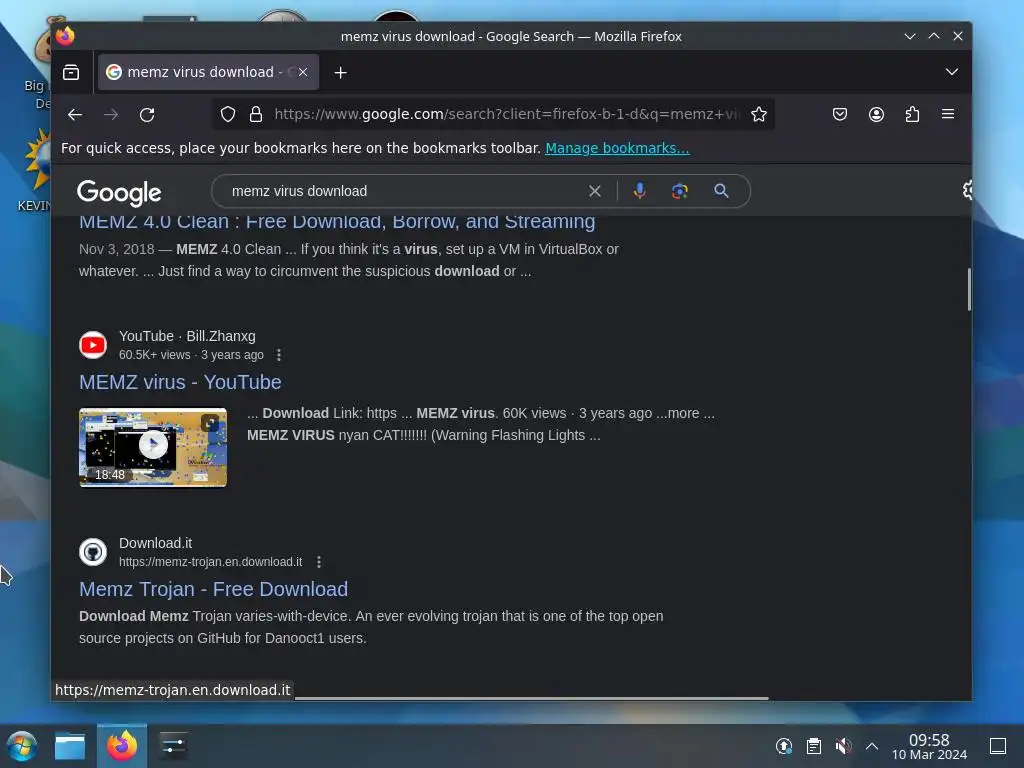Open the Firefox hamburger application menu
The height and width of the screenshot is (768, 1024).
(948, 114)
